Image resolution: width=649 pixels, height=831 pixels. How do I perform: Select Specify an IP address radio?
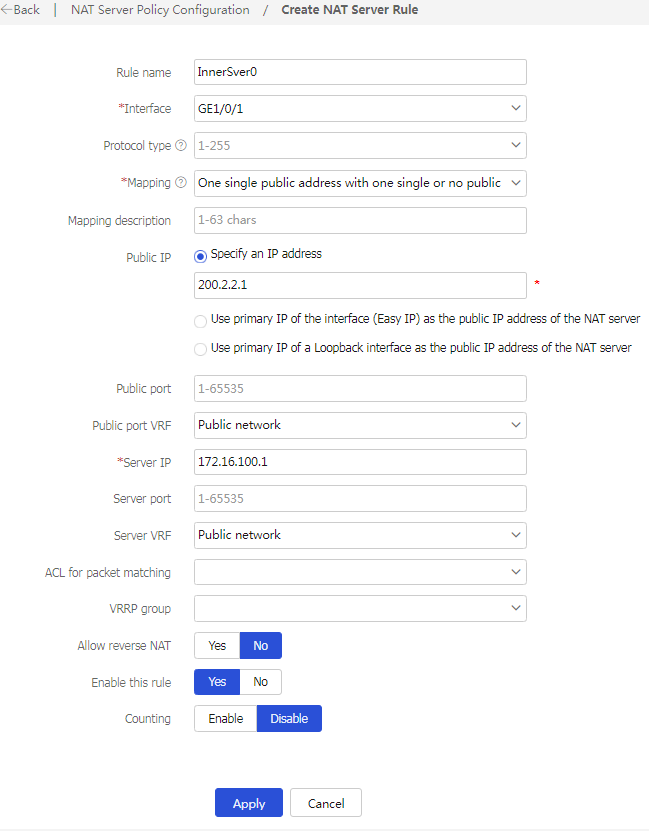201,255
